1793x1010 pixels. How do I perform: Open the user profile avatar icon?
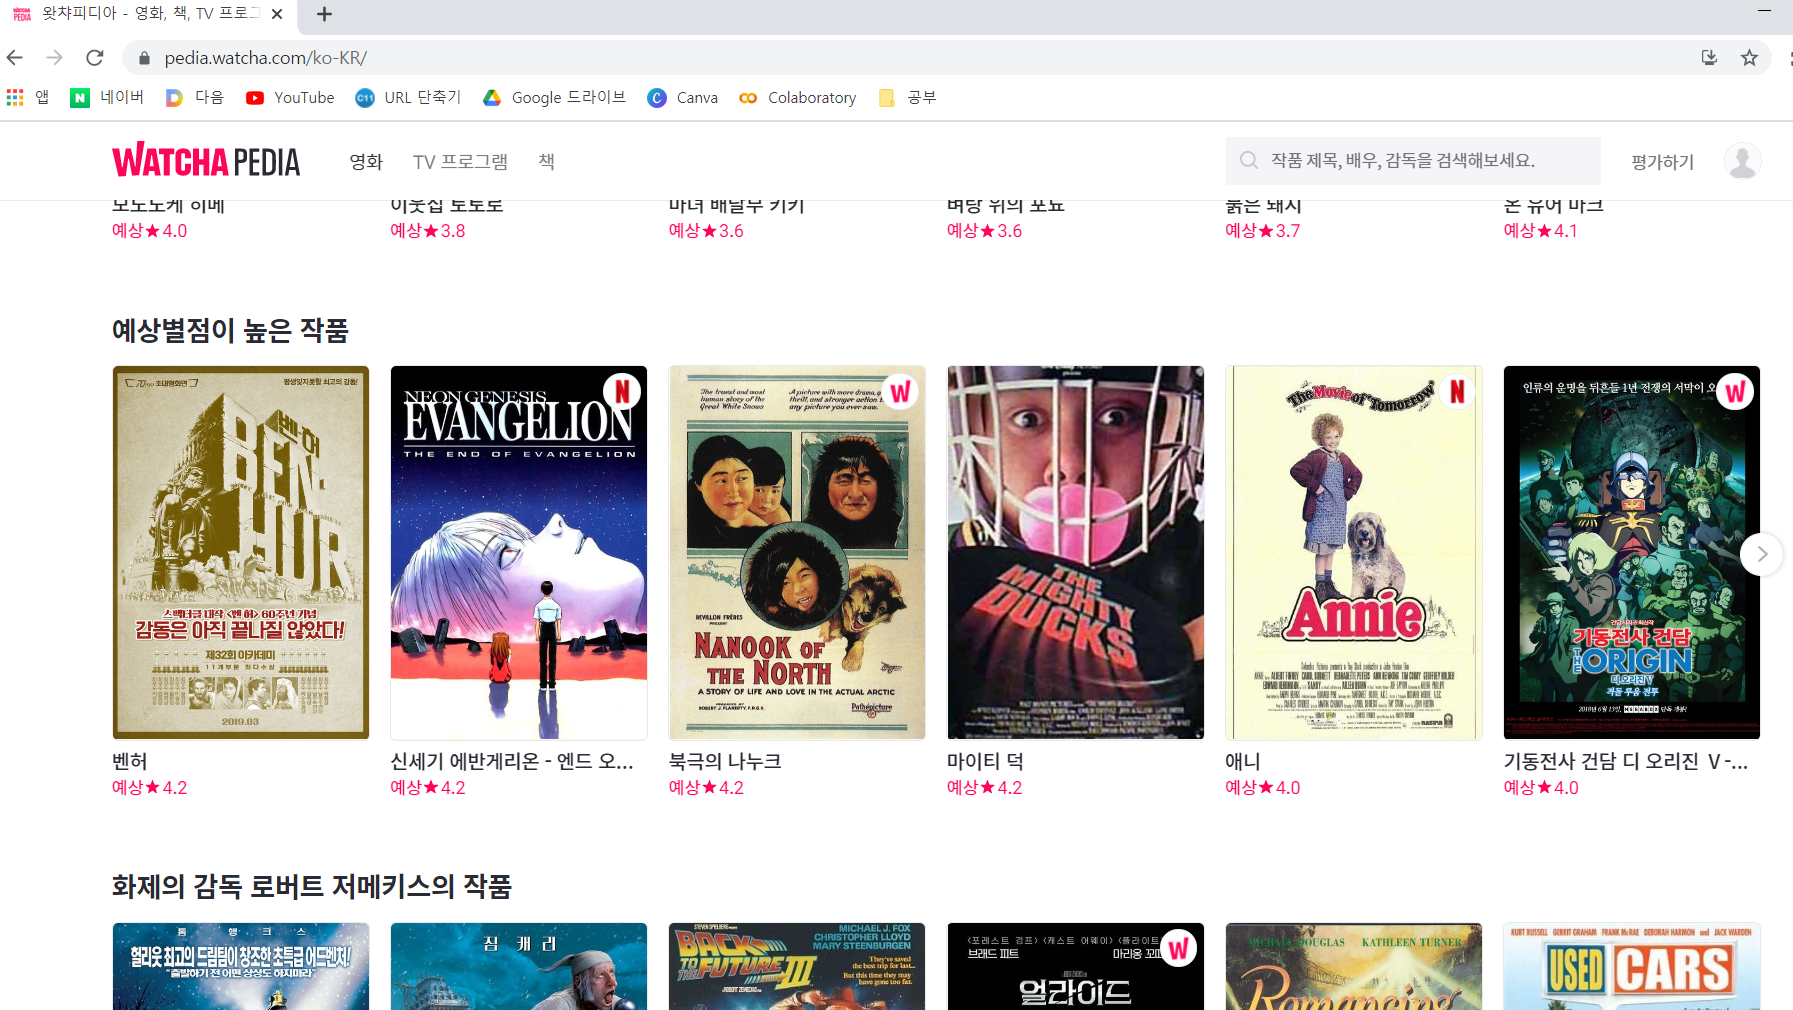click(1742, 161)
